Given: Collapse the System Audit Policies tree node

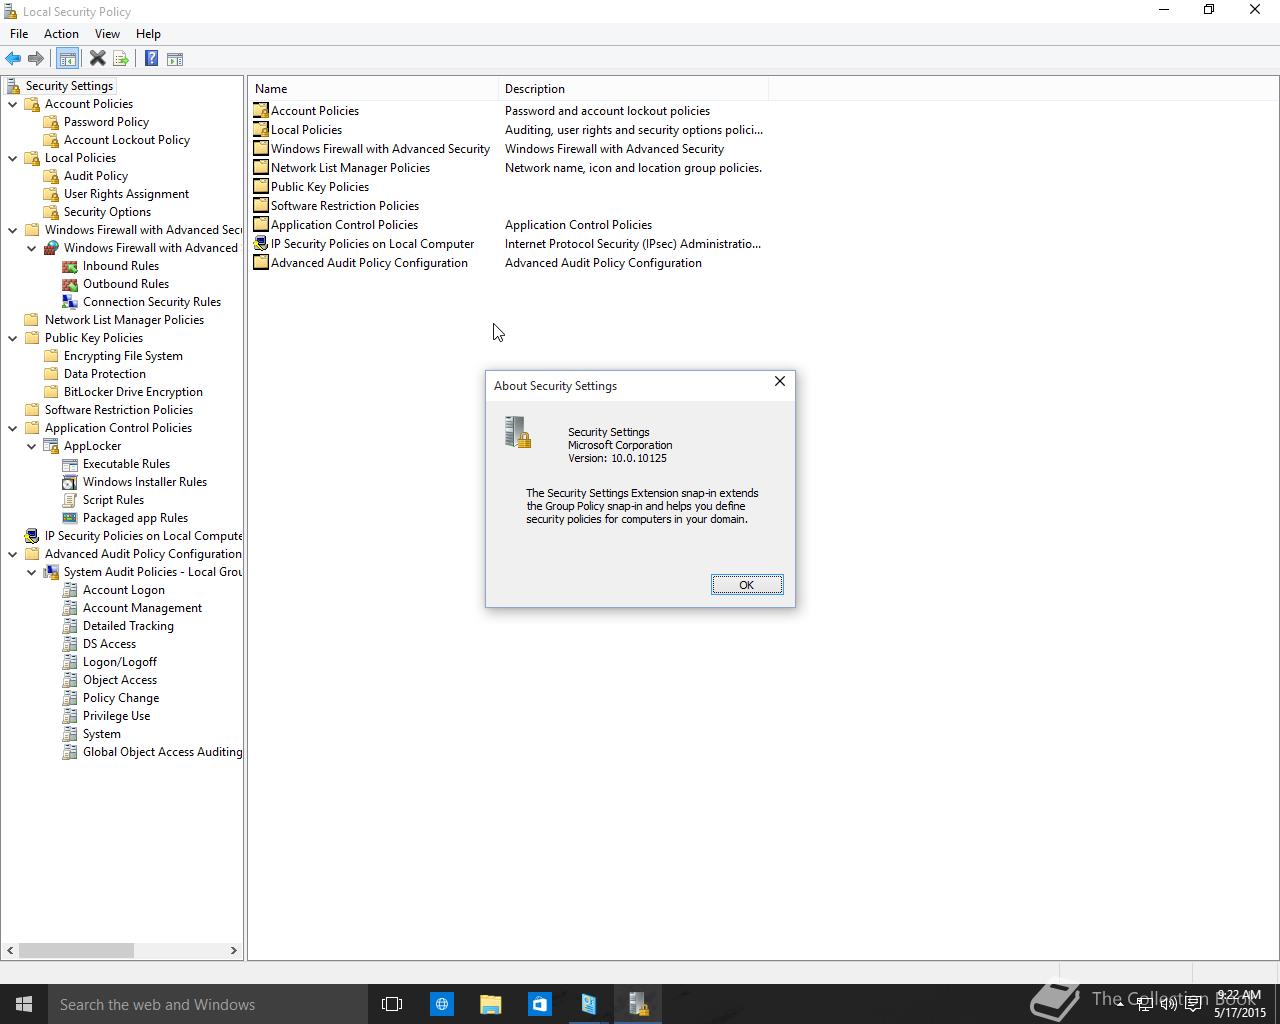Looking at the screenshot, I should coord(32,572).
